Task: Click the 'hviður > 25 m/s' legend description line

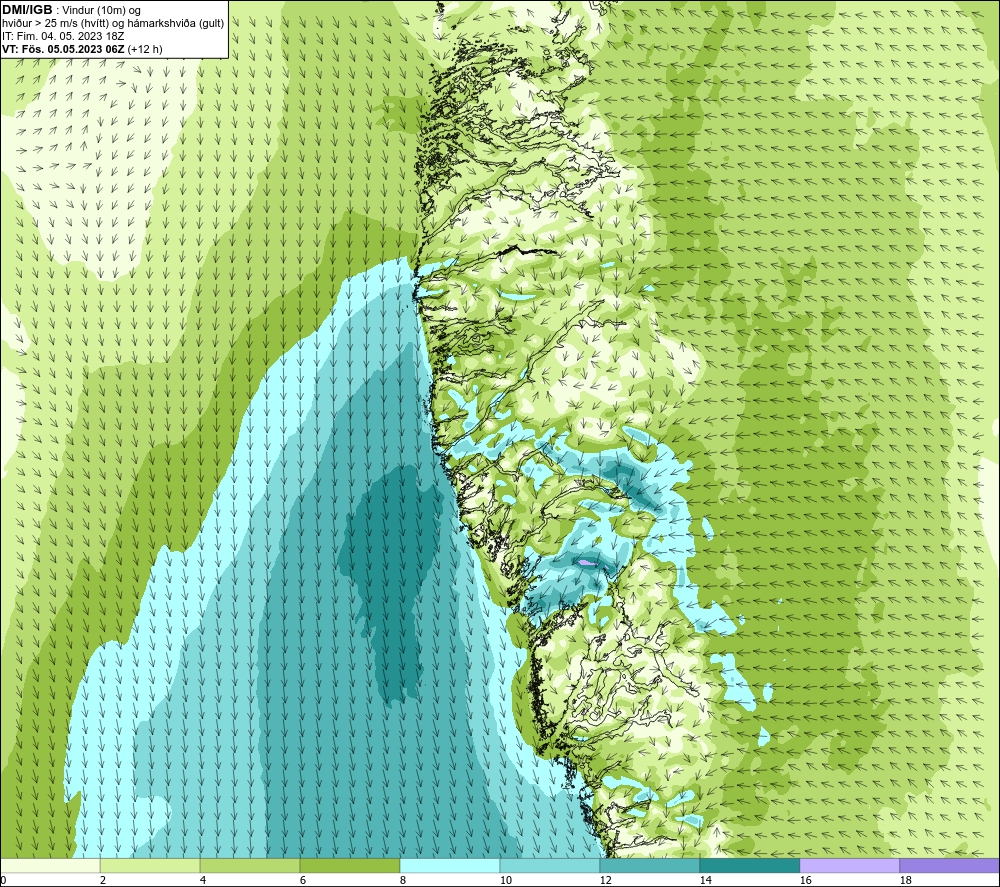Action: [113, 24]
